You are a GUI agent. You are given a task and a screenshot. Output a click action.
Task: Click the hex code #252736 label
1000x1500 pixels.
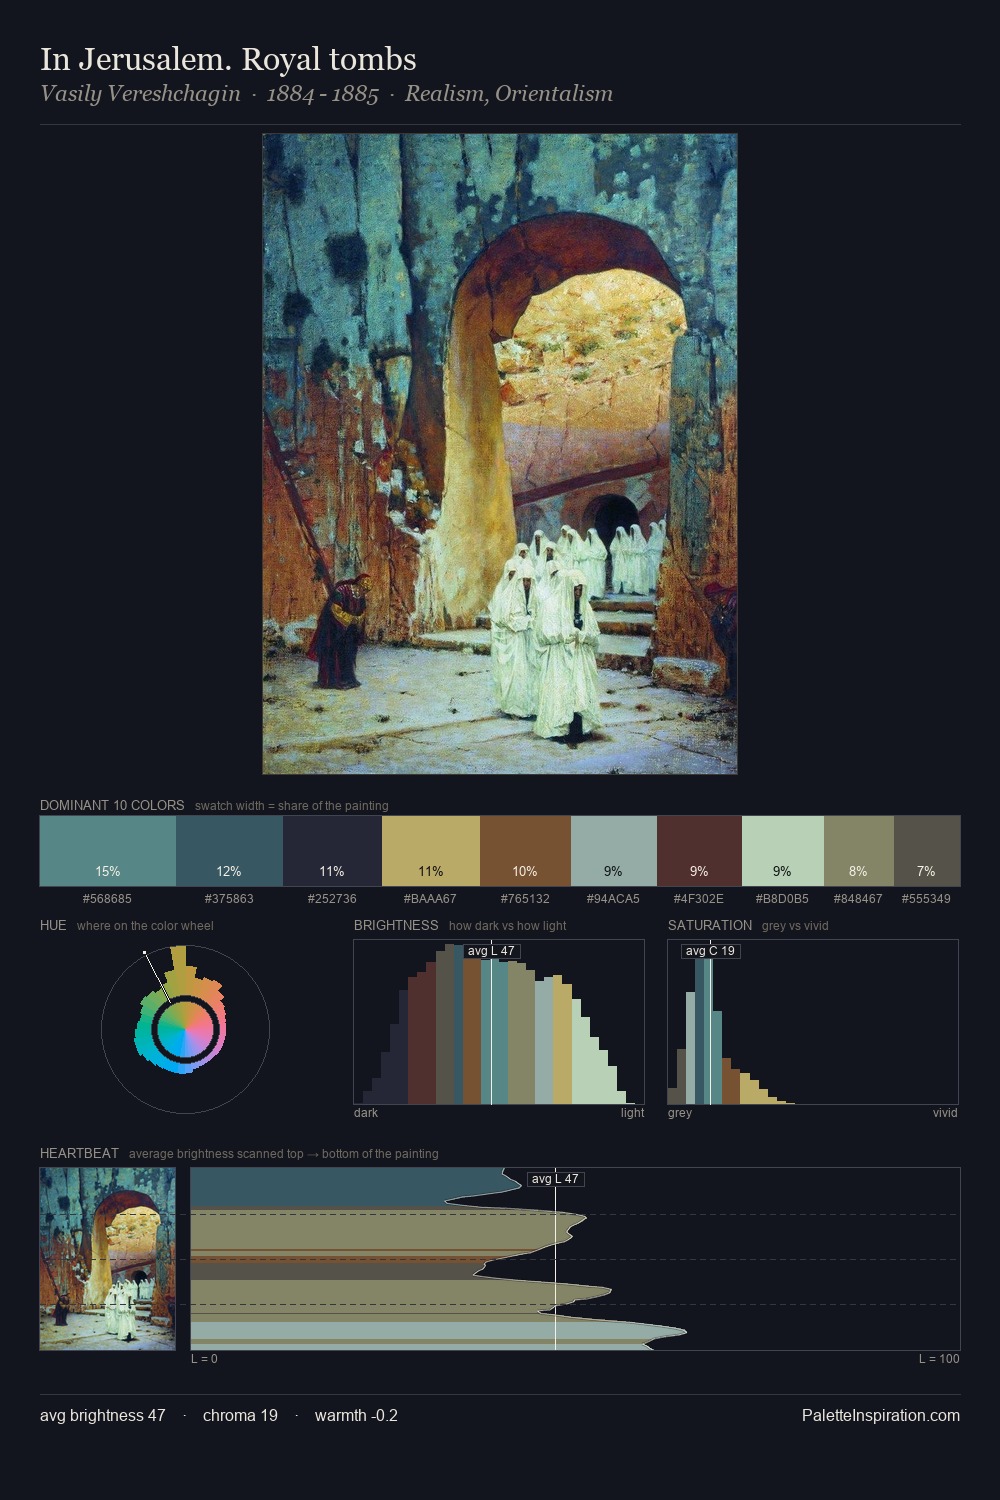point(332,899)
